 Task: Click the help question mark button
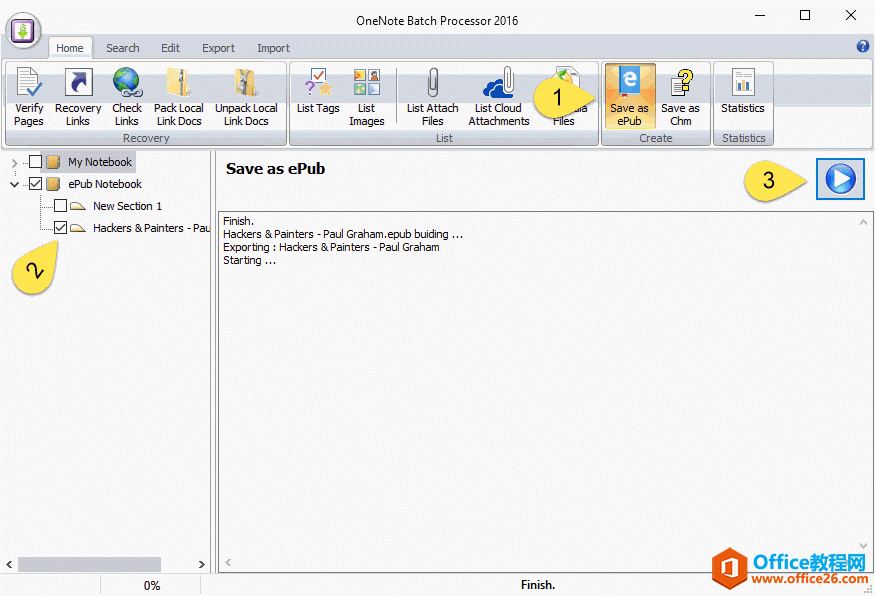click(861, 47)
